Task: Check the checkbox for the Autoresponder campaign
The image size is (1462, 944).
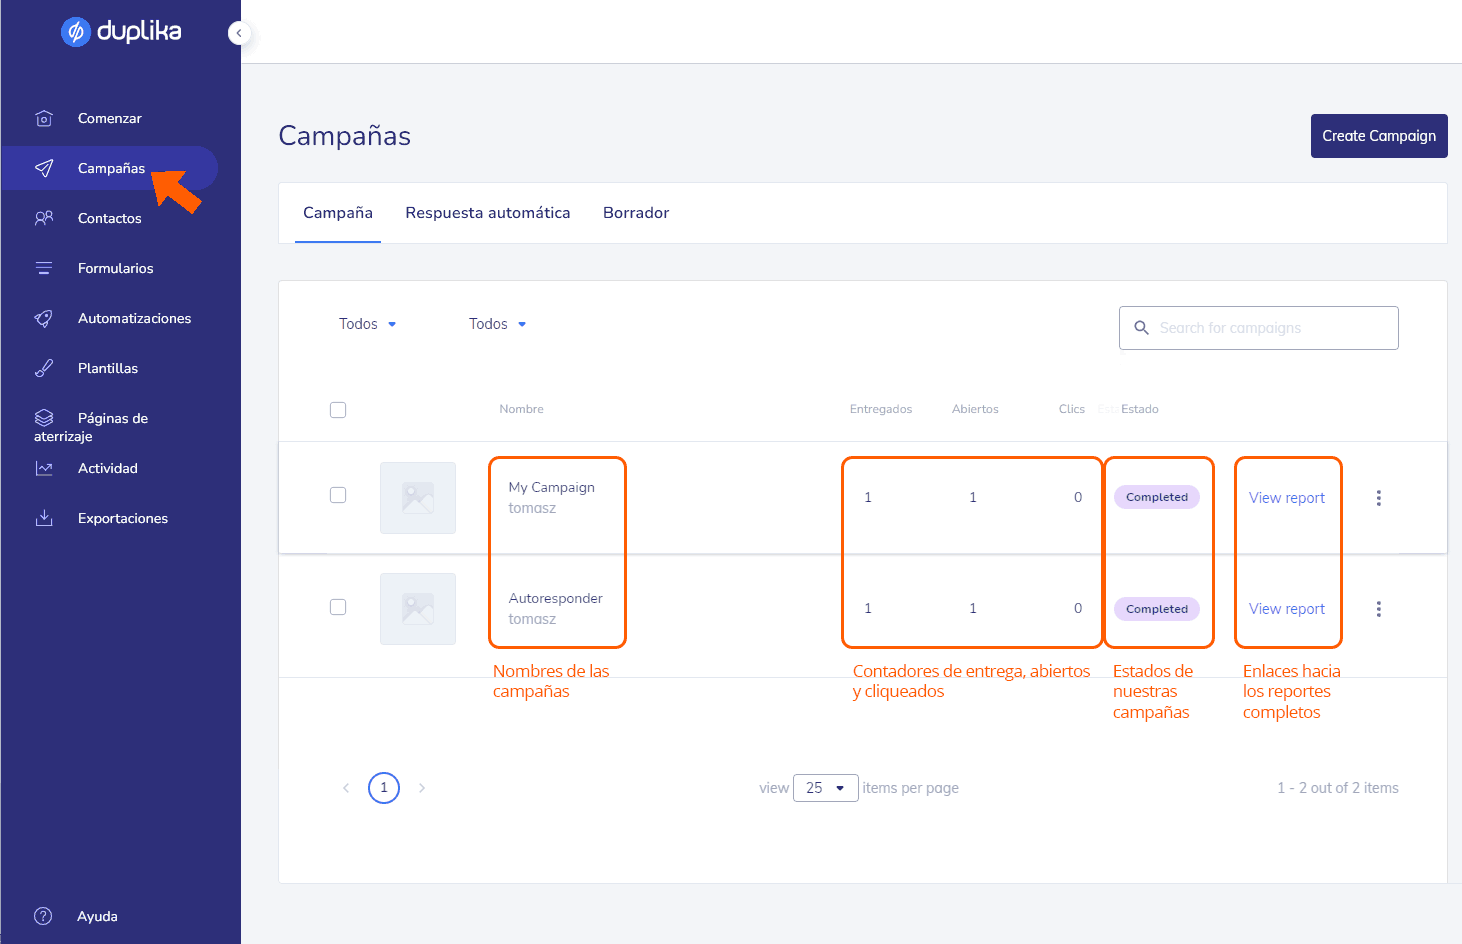Action: (x=338, y=606)
